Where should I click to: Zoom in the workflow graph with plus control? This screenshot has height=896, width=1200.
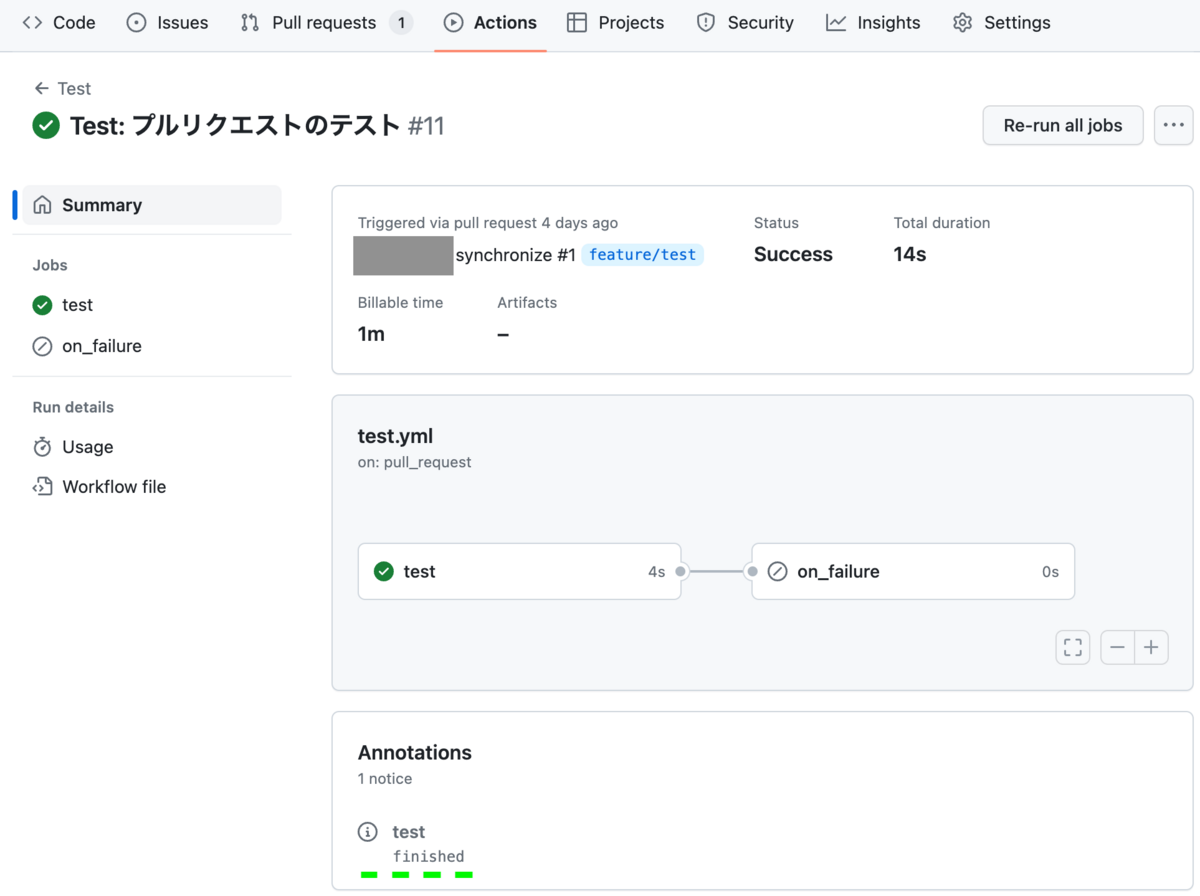point(1151,647)
